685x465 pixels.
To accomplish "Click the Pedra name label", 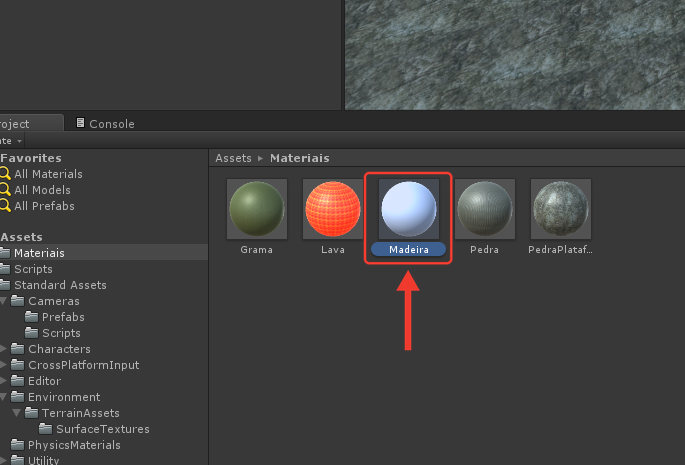I will [484, 250].
